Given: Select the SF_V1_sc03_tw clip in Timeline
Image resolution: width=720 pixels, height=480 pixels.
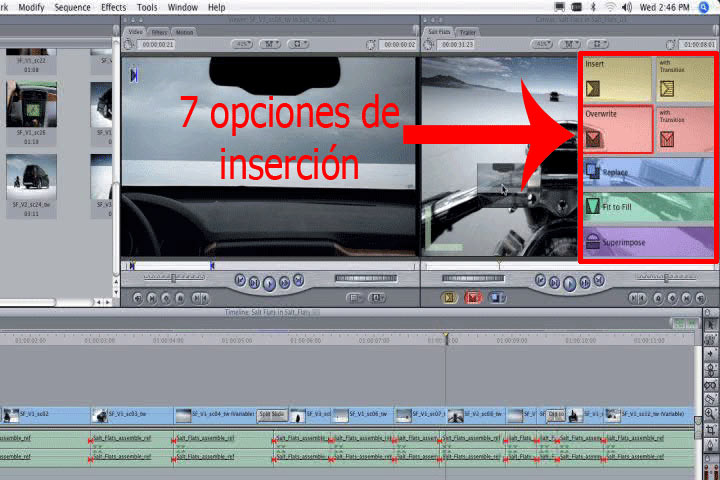Looking at the screenshot, I should (132, 415).
